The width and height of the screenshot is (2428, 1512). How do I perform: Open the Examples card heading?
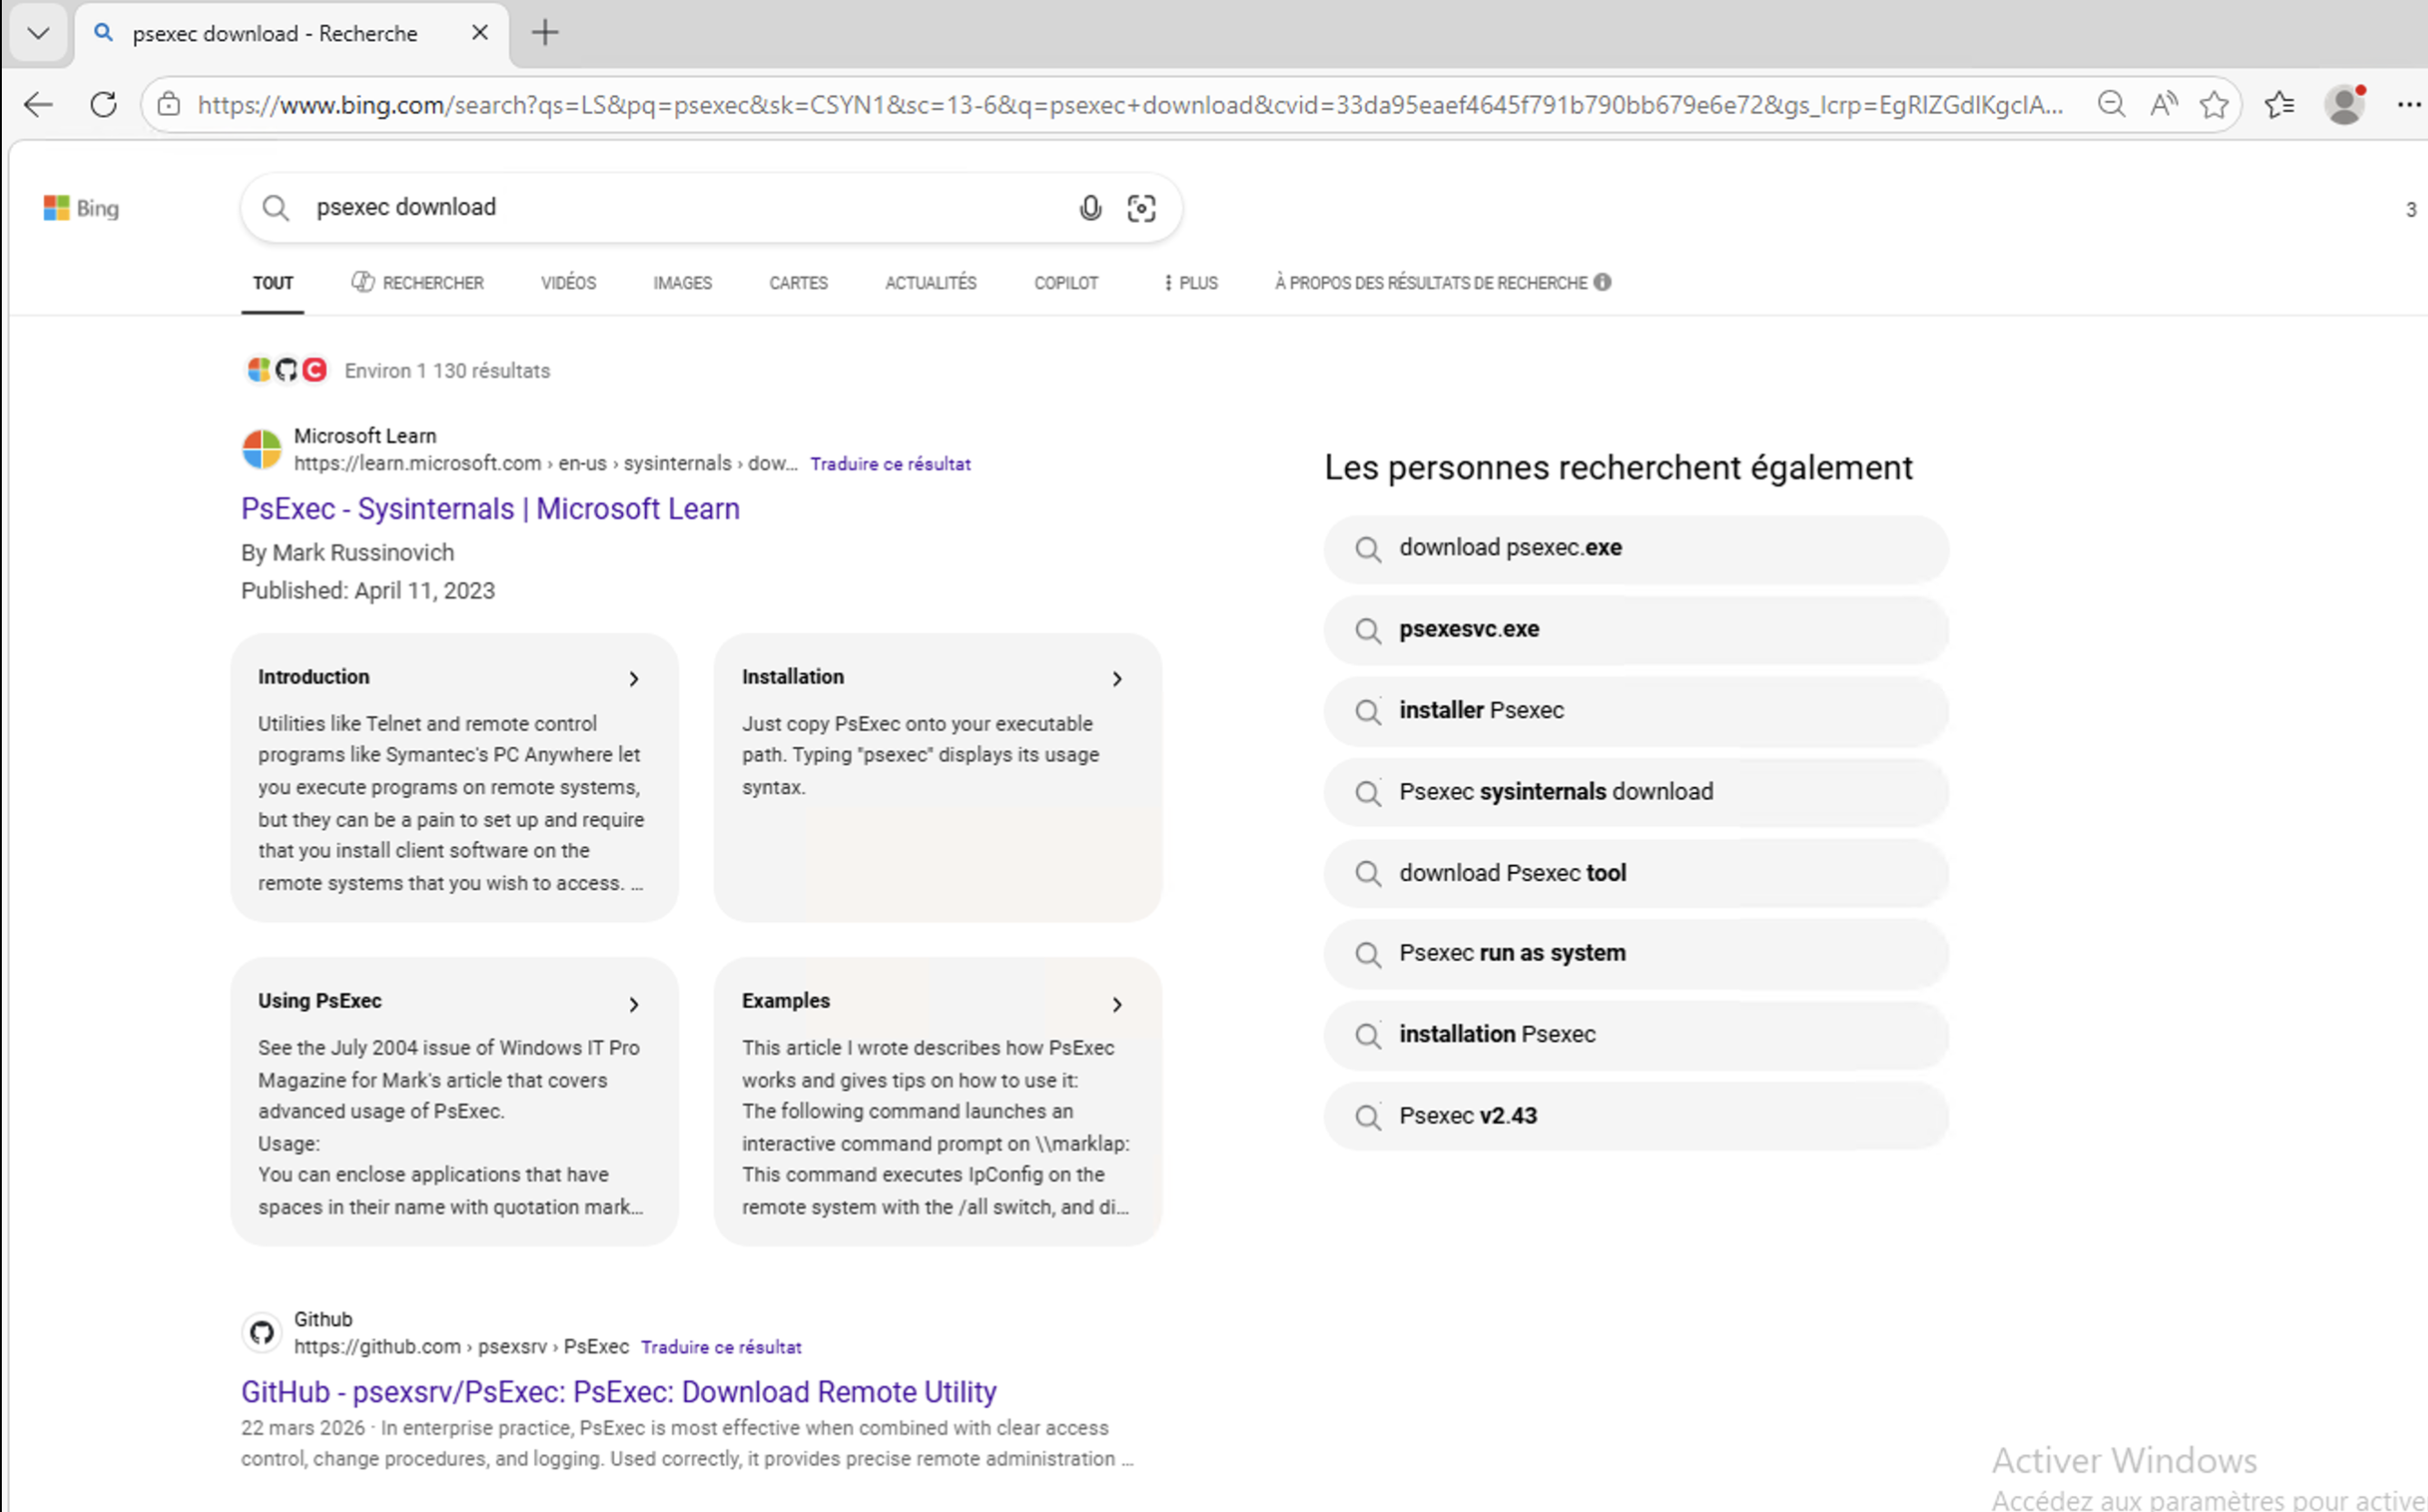point(786,1001)
